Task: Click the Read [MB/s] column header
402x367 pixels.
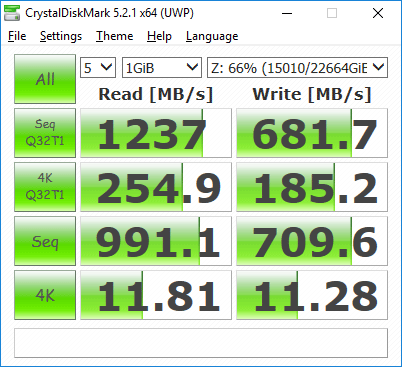Action: (156, 94)
